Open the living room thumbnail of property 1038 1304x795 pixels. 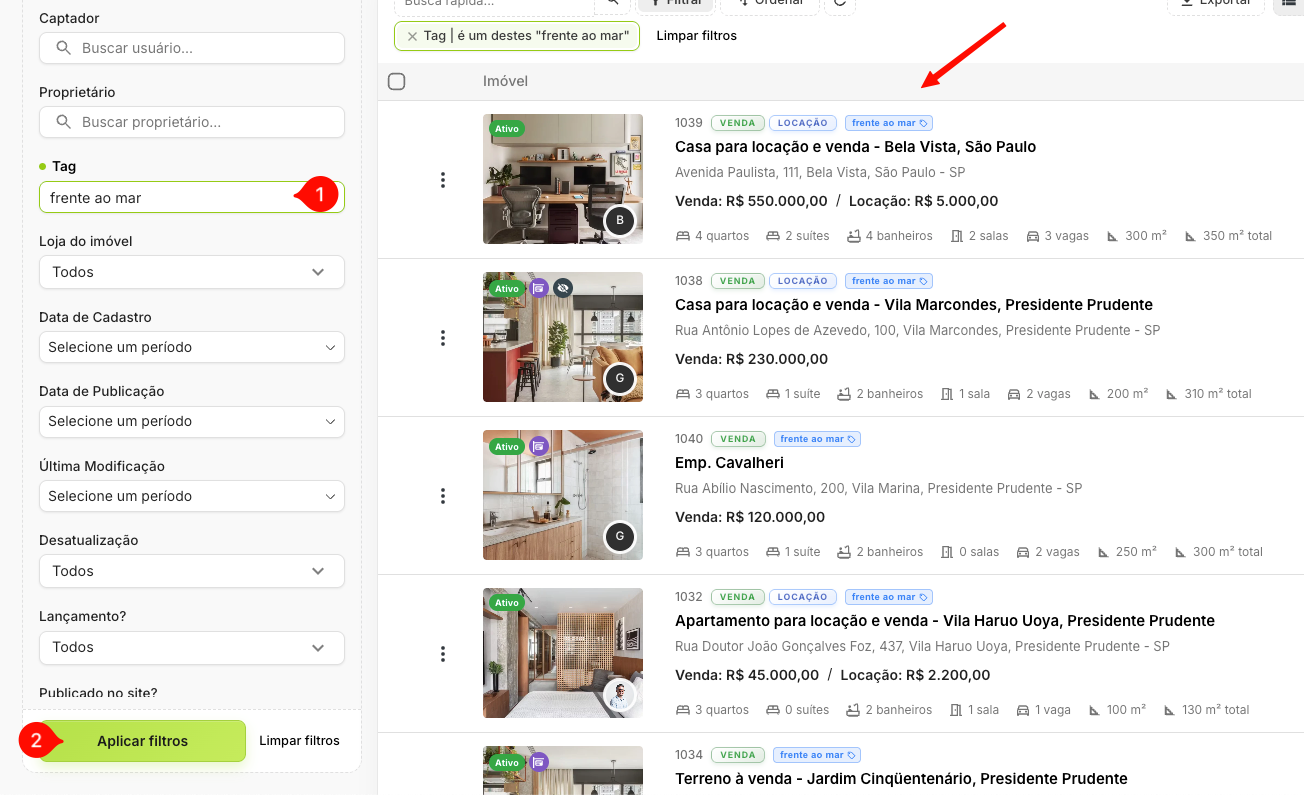[563, 337]
